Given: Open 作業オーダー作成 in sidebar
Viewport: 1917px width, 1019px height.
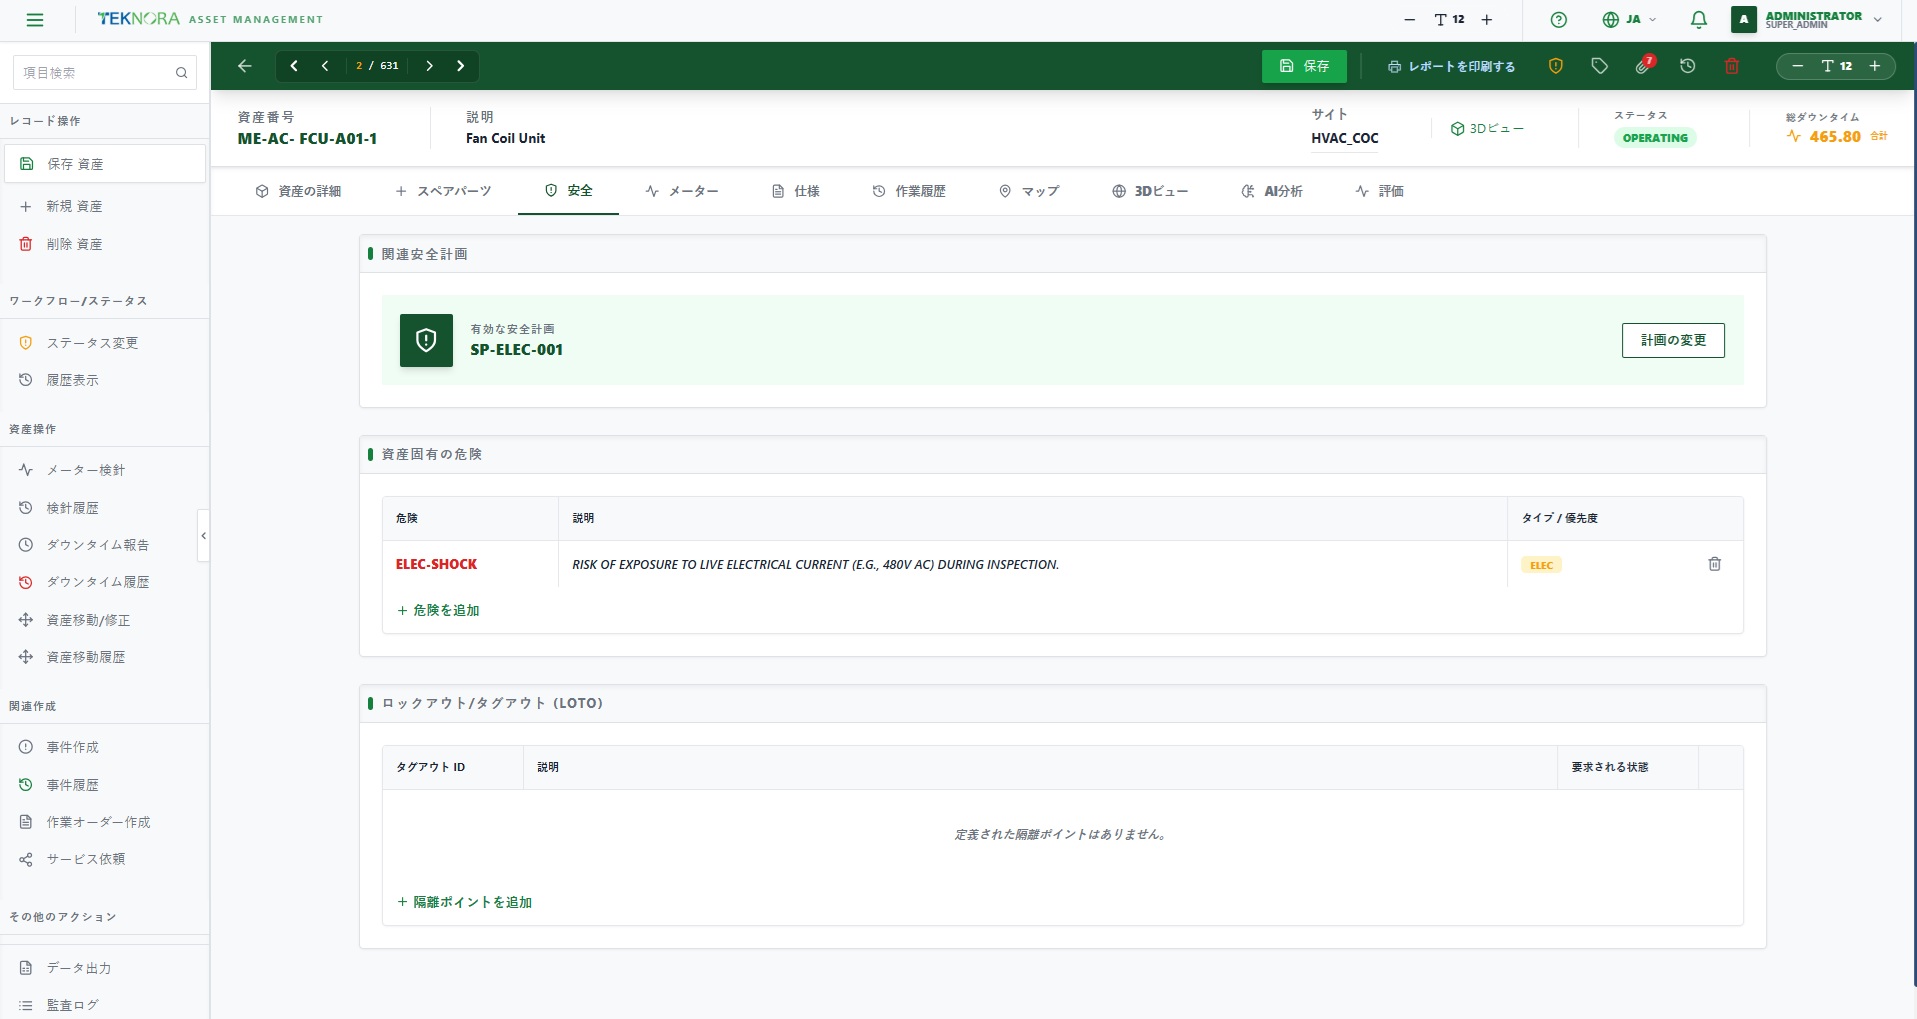Looking at the screenshot, I should click(x=104, y=822).
